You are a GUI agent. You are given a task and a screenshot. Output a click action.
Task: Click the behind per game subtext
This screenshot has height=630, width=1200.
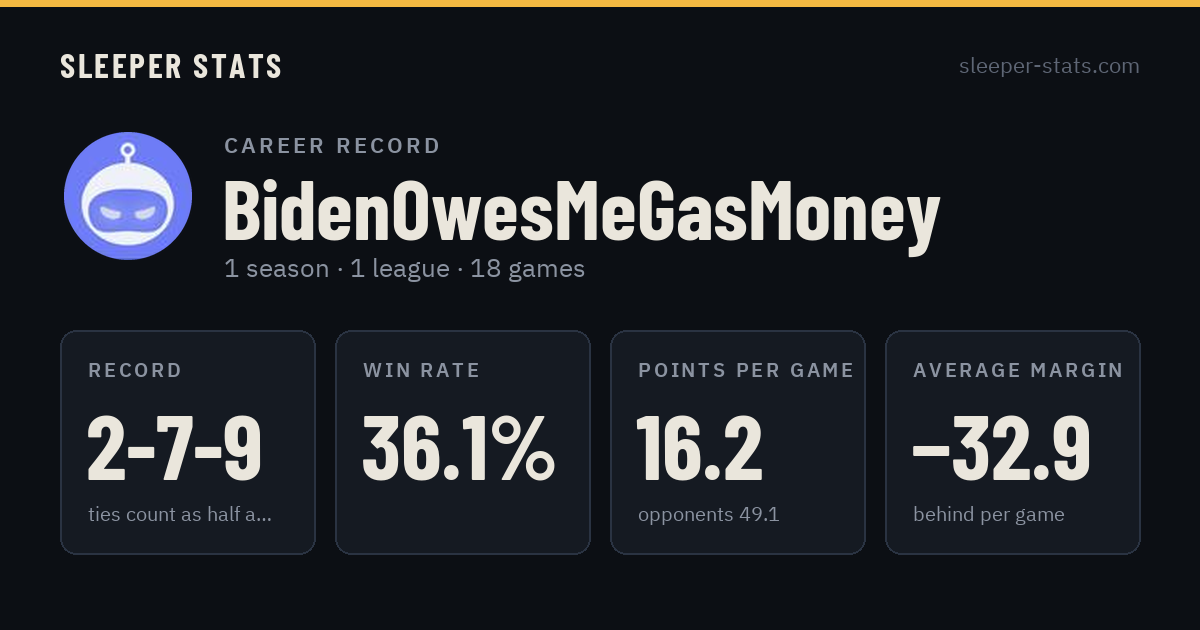pos(989,515)
